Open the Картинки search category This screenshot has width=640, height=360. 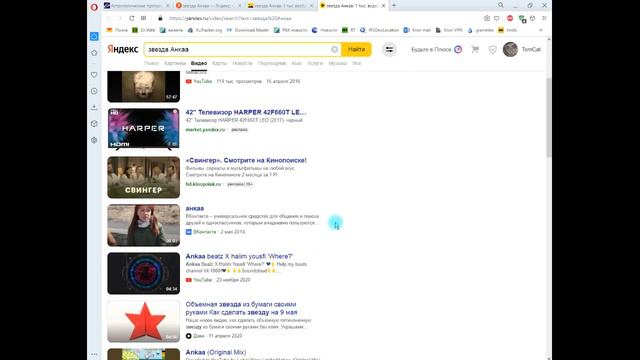coord(175,63)
